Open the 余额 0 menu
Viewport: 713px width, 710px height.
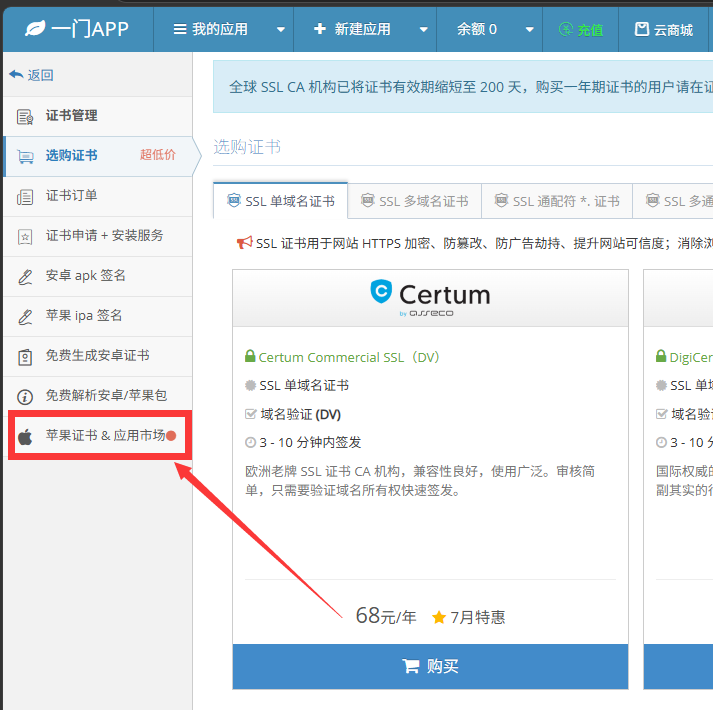click(x=490, y=29)
